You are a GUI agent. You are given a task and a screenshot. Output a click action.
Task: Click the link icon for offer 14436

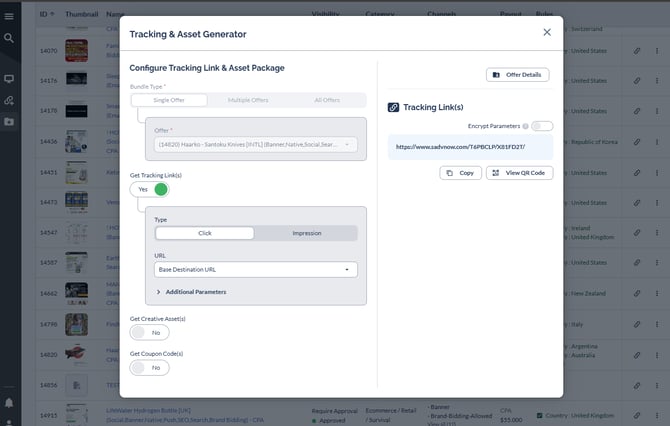pos(637,141)
